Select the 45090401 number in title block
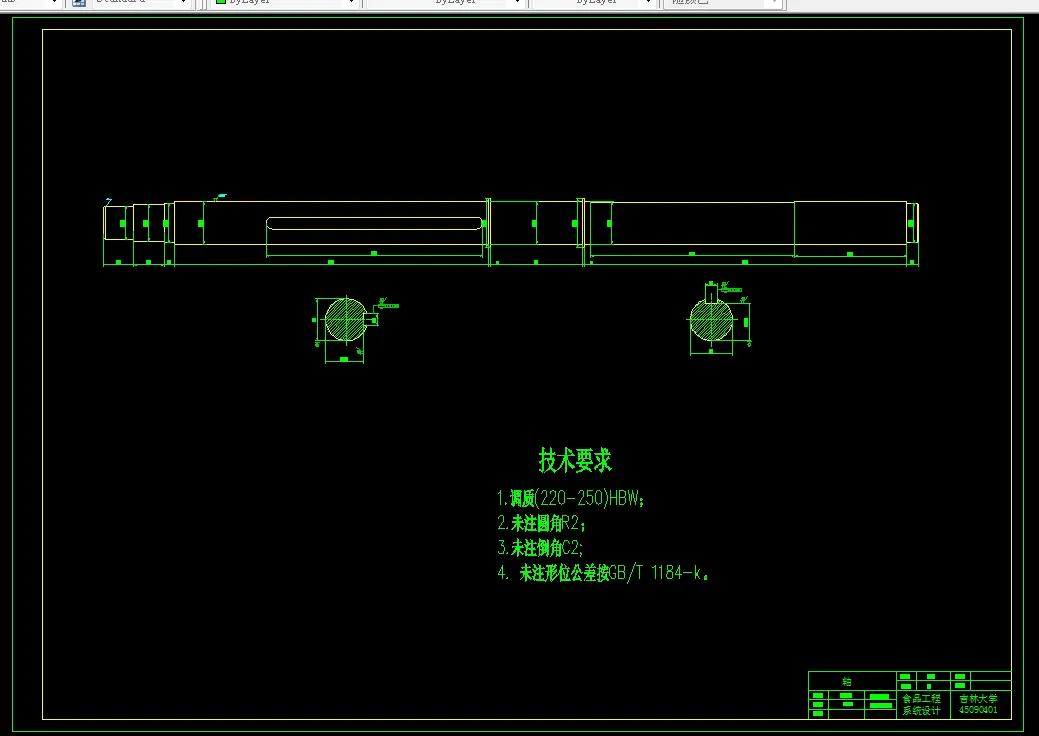The image size is (1039, 736). click(978, 710)
